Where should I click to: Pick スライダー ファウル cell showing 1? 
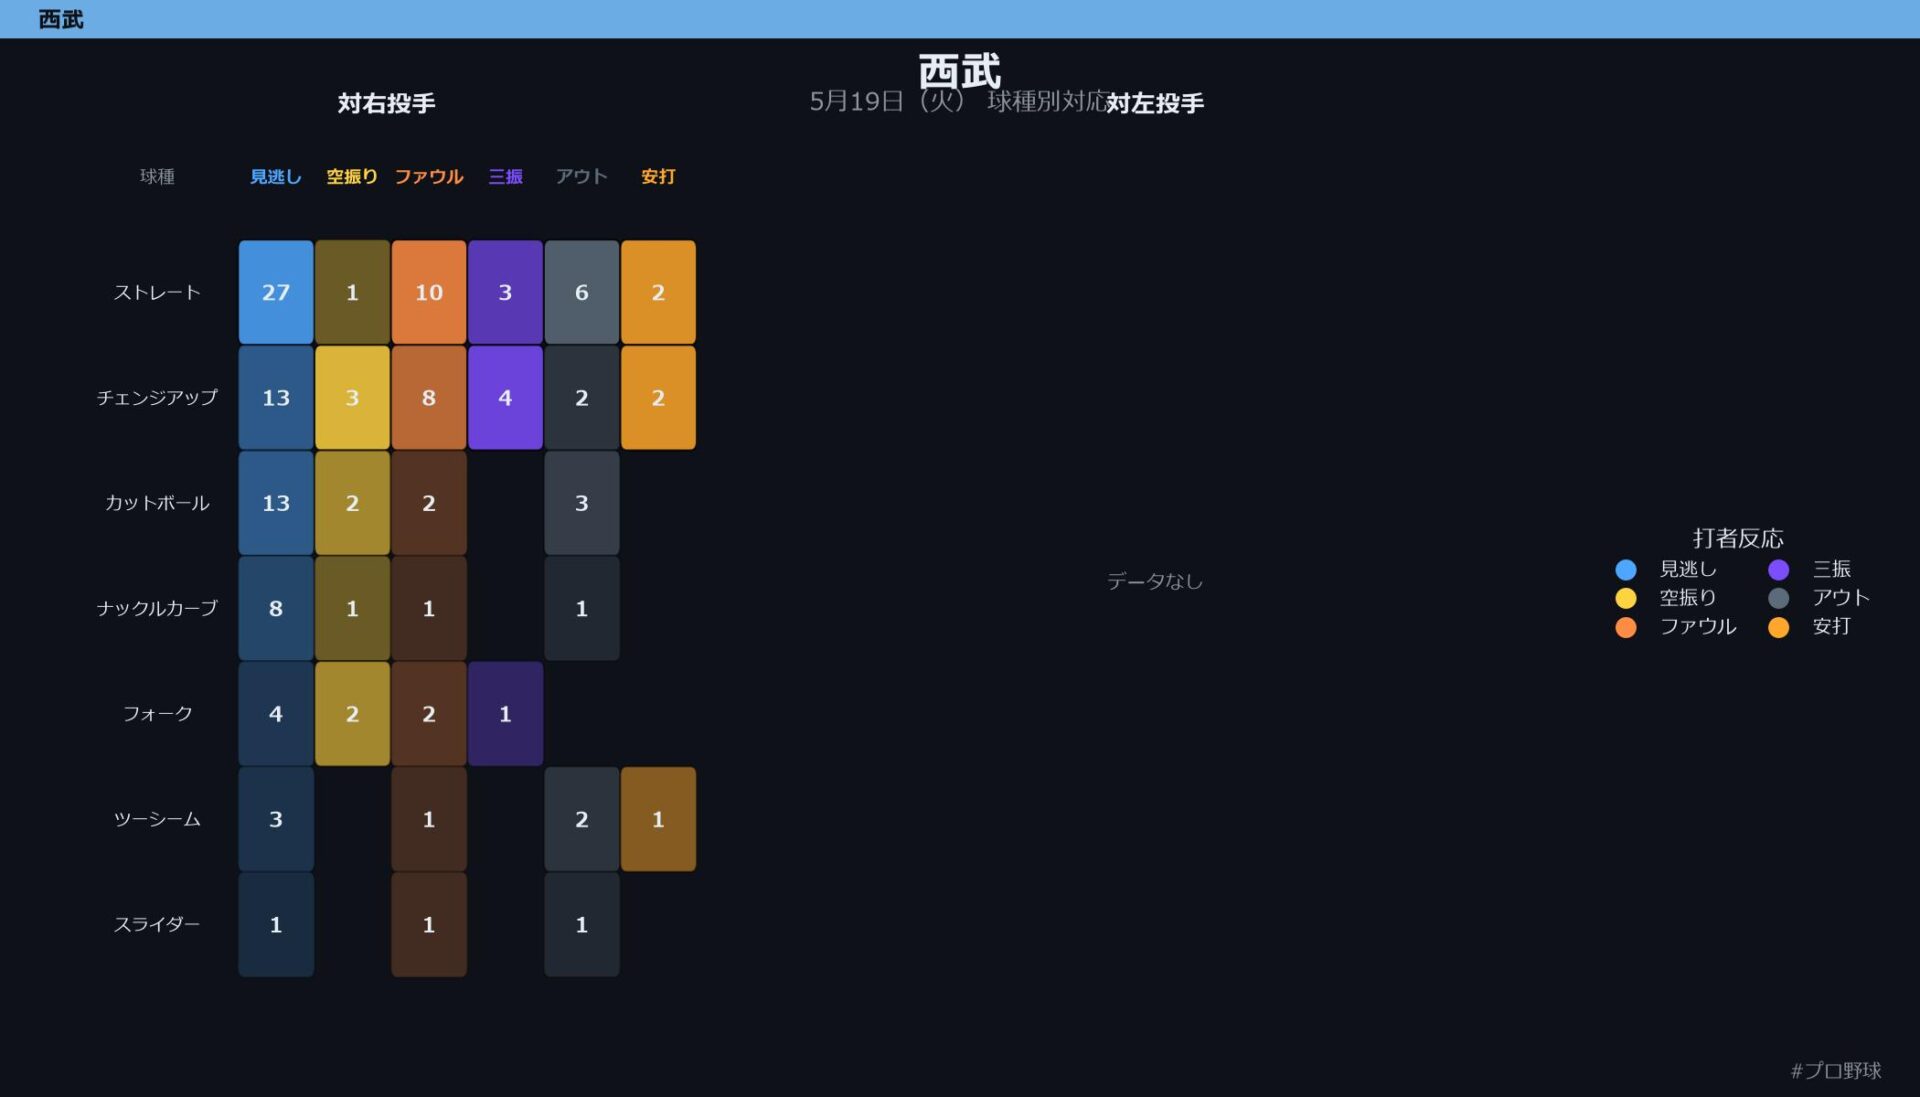[429, 925]
